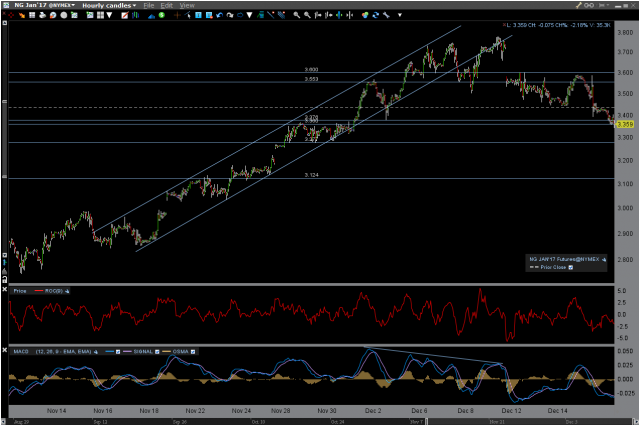Open chart settings wrench in toolbar
The width and height of the screenshot is (640, 426).
tap(386, 15)
